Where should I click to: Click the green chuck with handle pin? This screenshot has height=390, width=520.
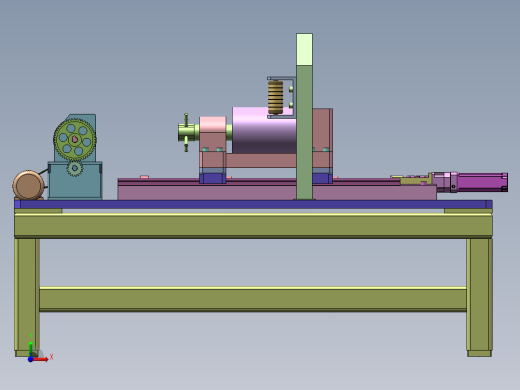coord(188,133)
